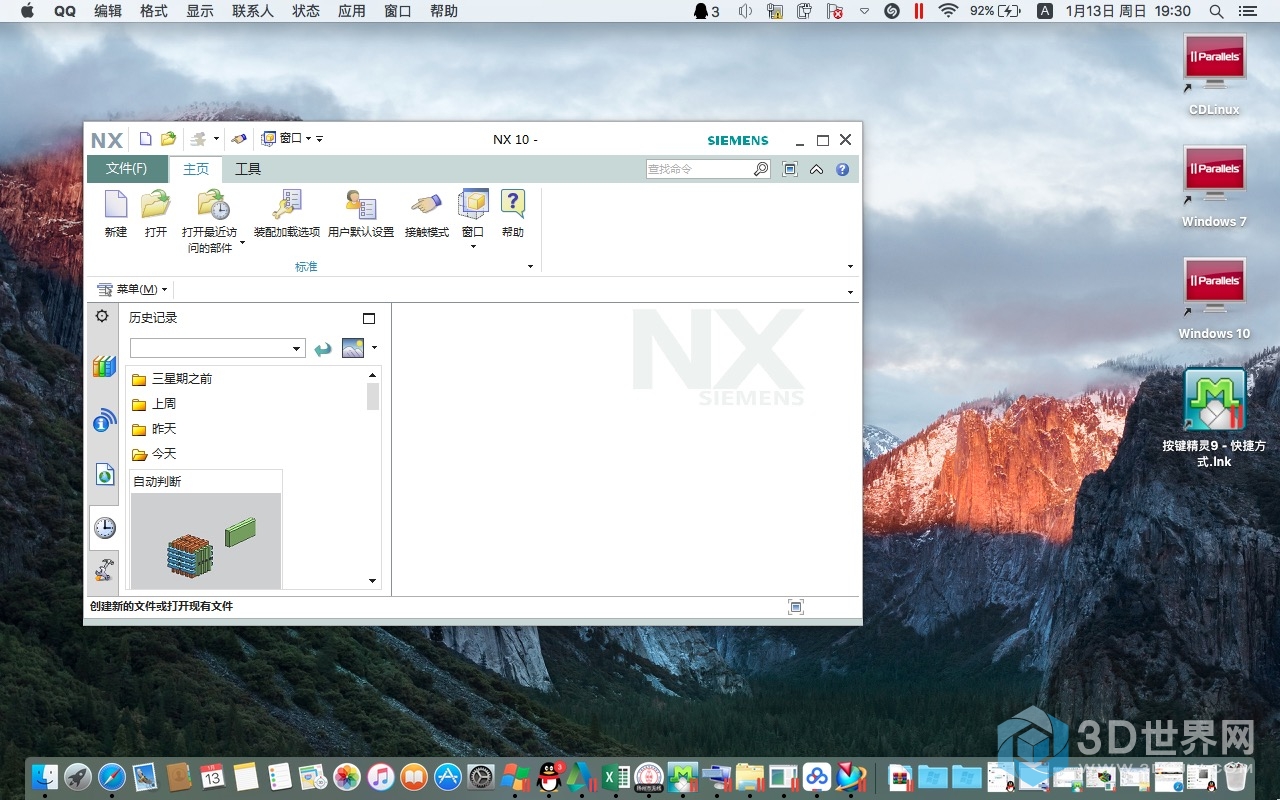Open the Web Browser icon in sidebar
The height and width of the screenshot is (800, 1280).
[105, 474]
